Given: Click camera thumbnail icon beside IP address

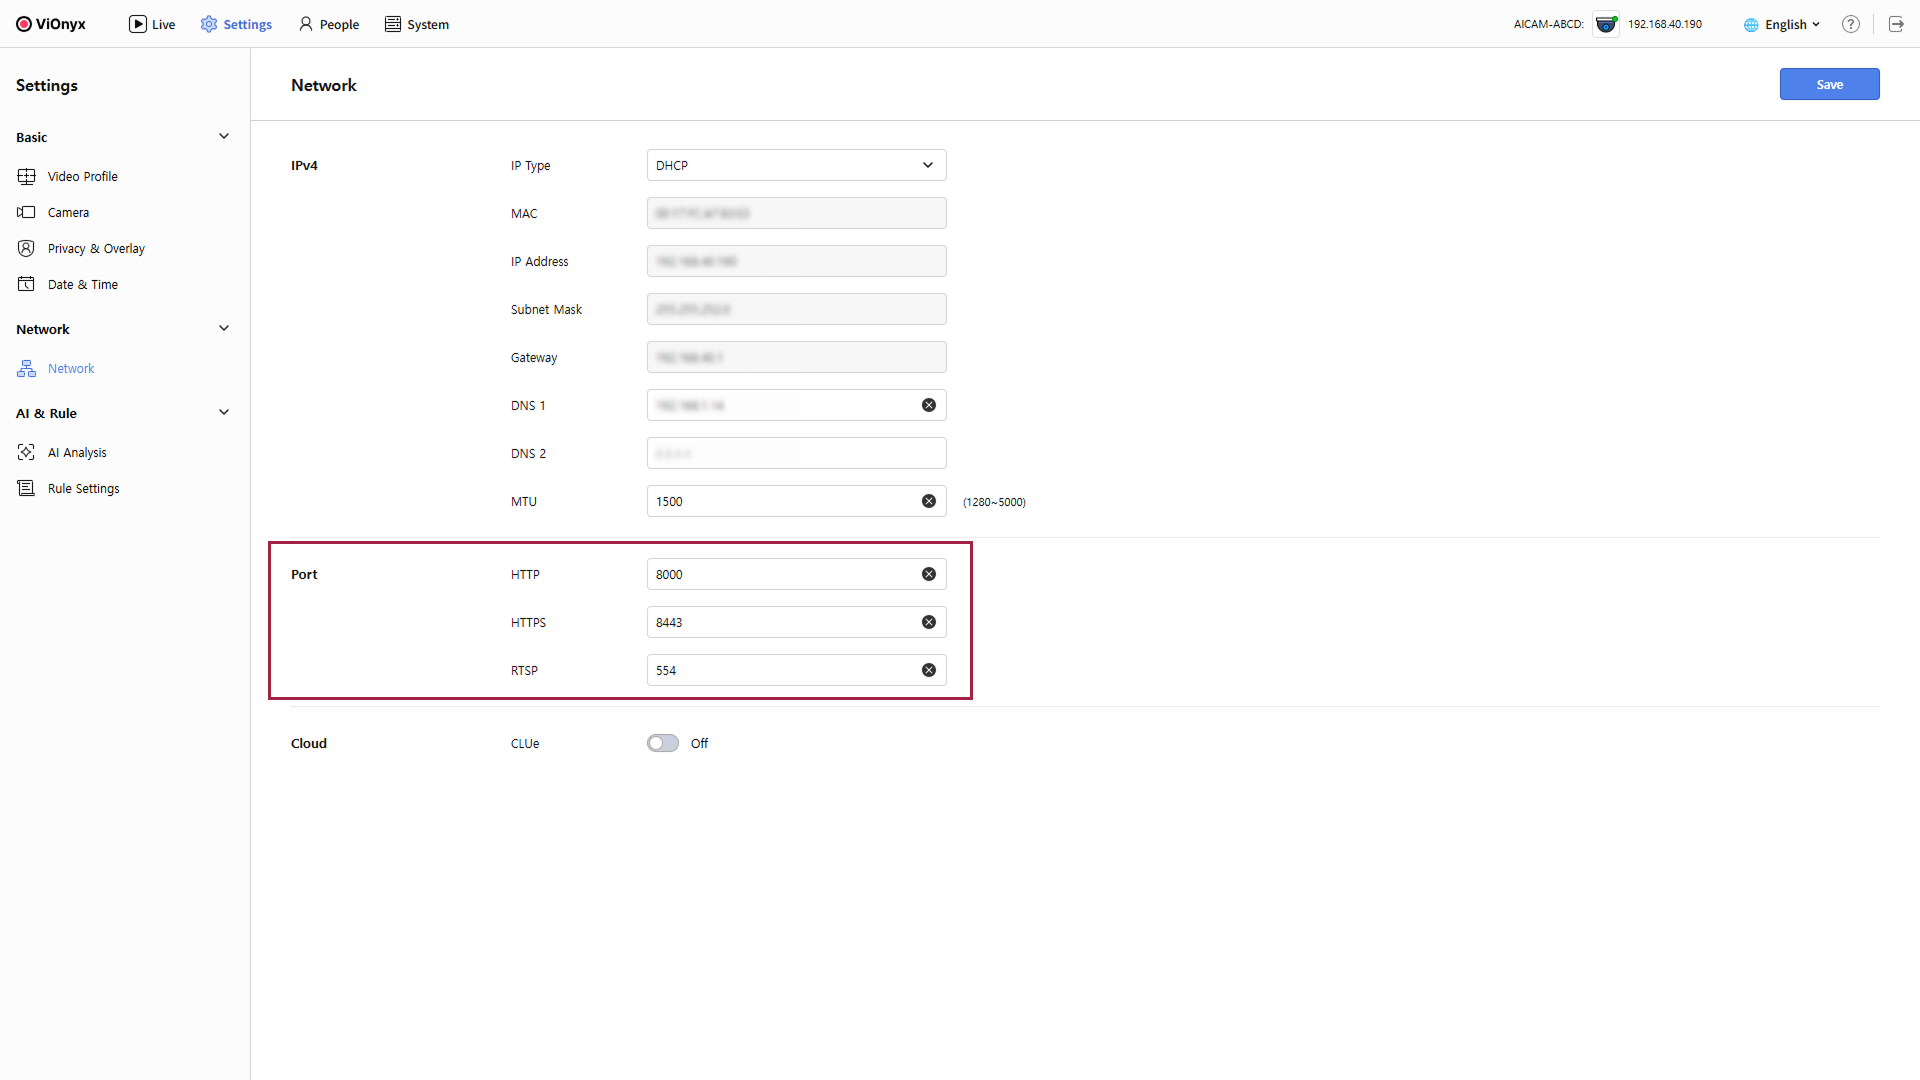Looking at the screenshot, I should click(x=1606, y=24).
